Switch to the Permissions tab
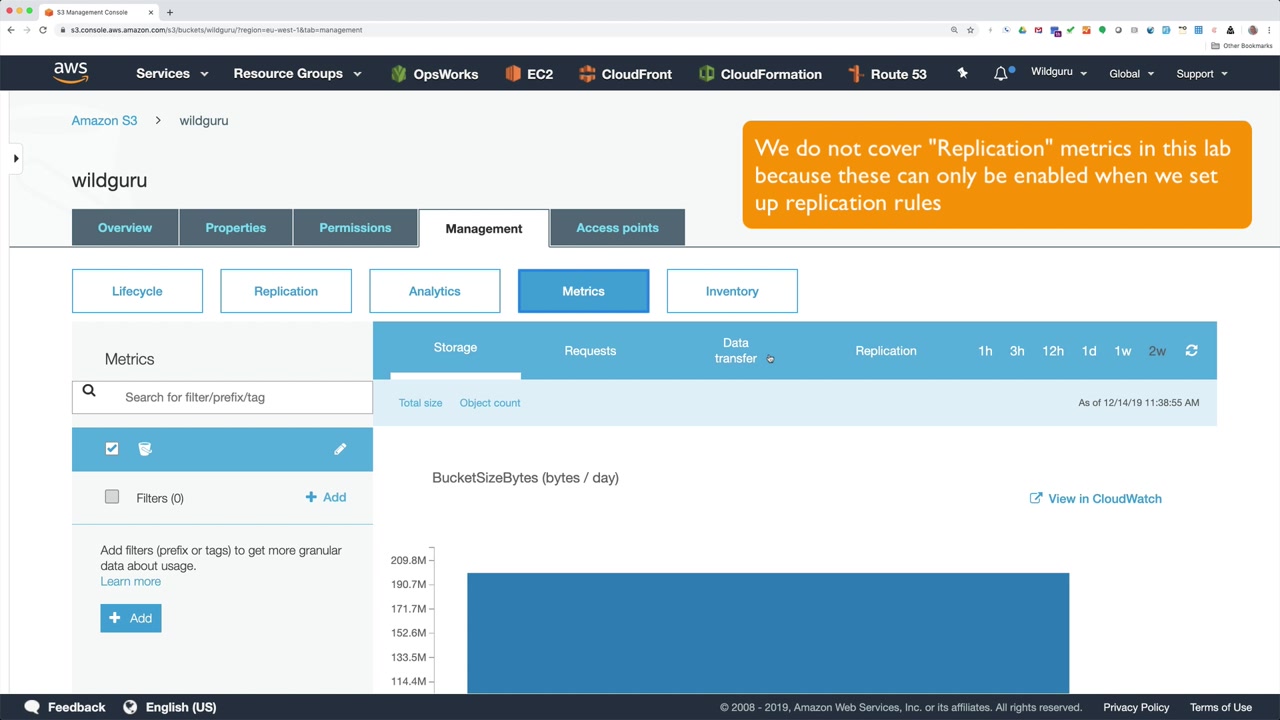The image size is (1280, 720). click(x=355, y=228)
